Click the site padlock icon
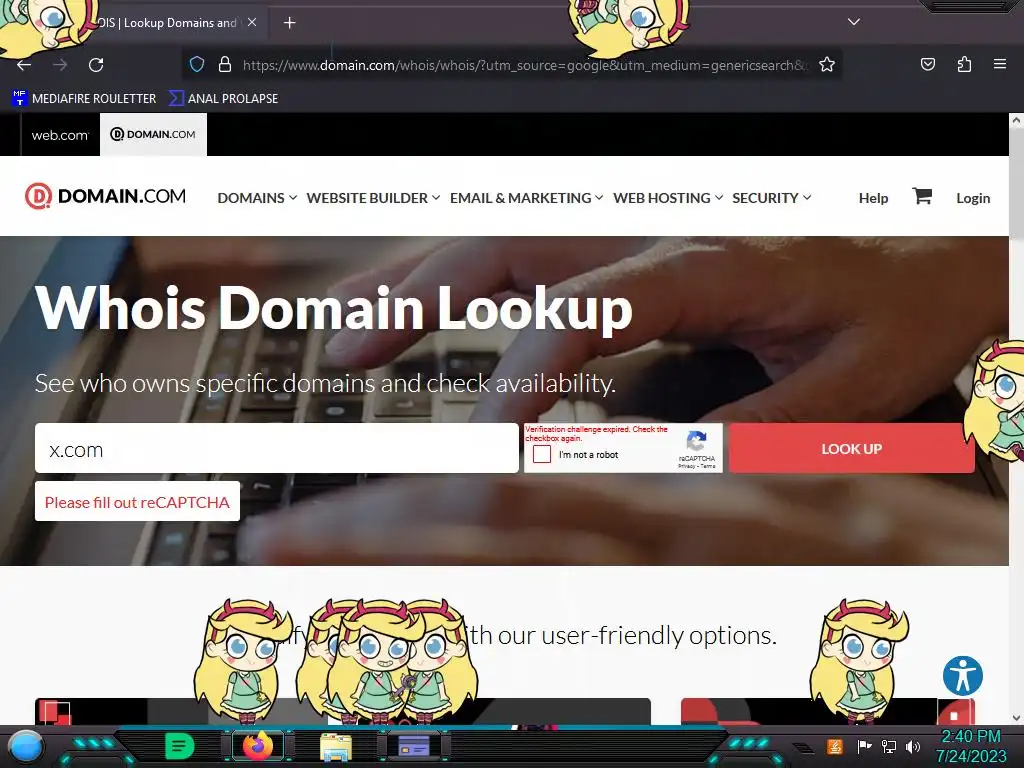The image size is (1024, 768). [x=225, y=64]
